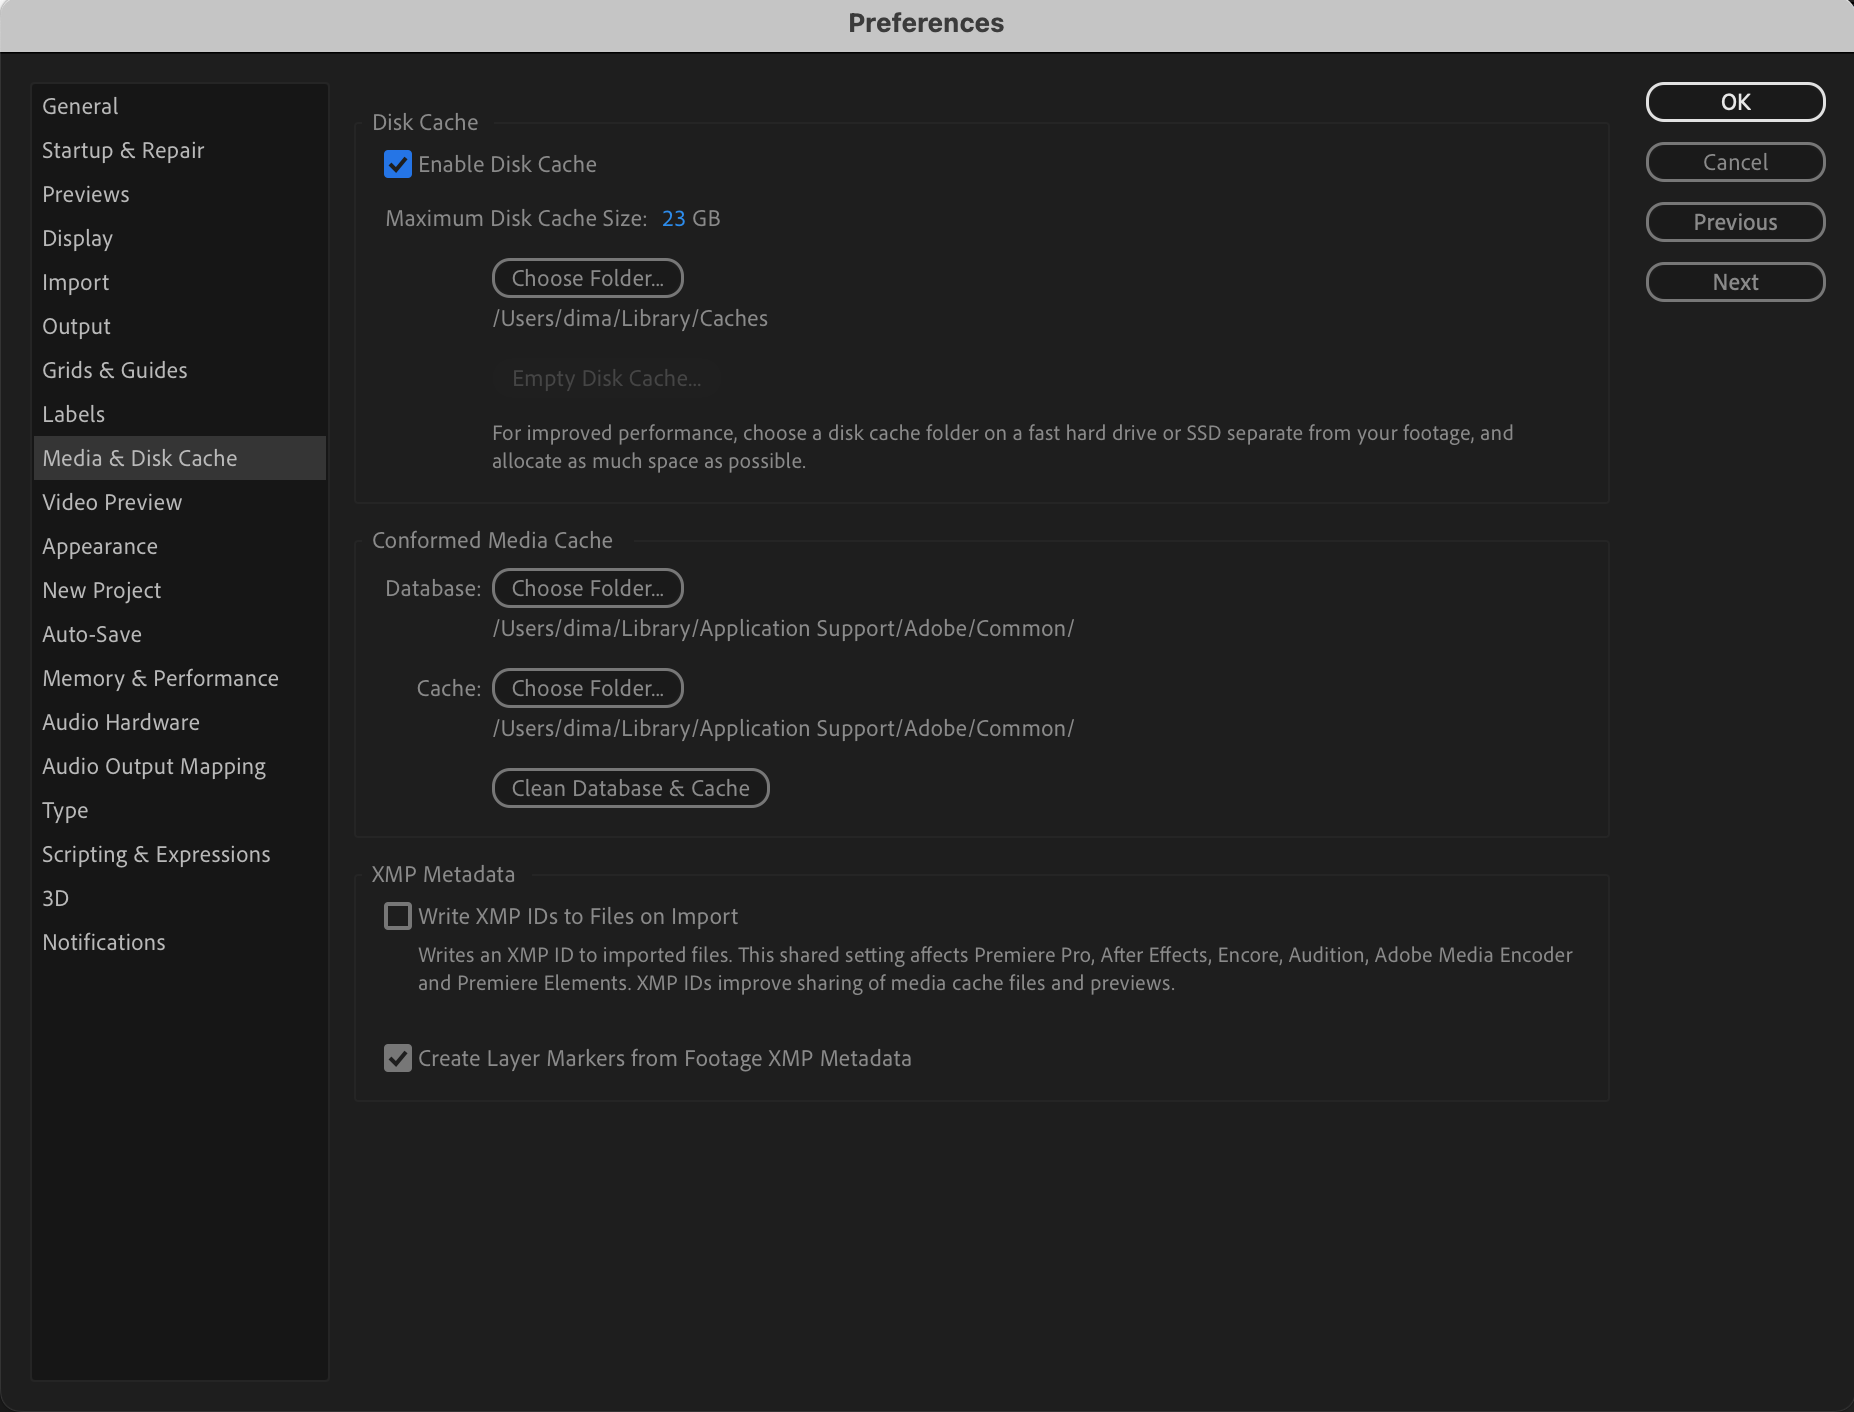
Task: Click the Maximum Disk Cache Size value
Action: tap(673, 218)
